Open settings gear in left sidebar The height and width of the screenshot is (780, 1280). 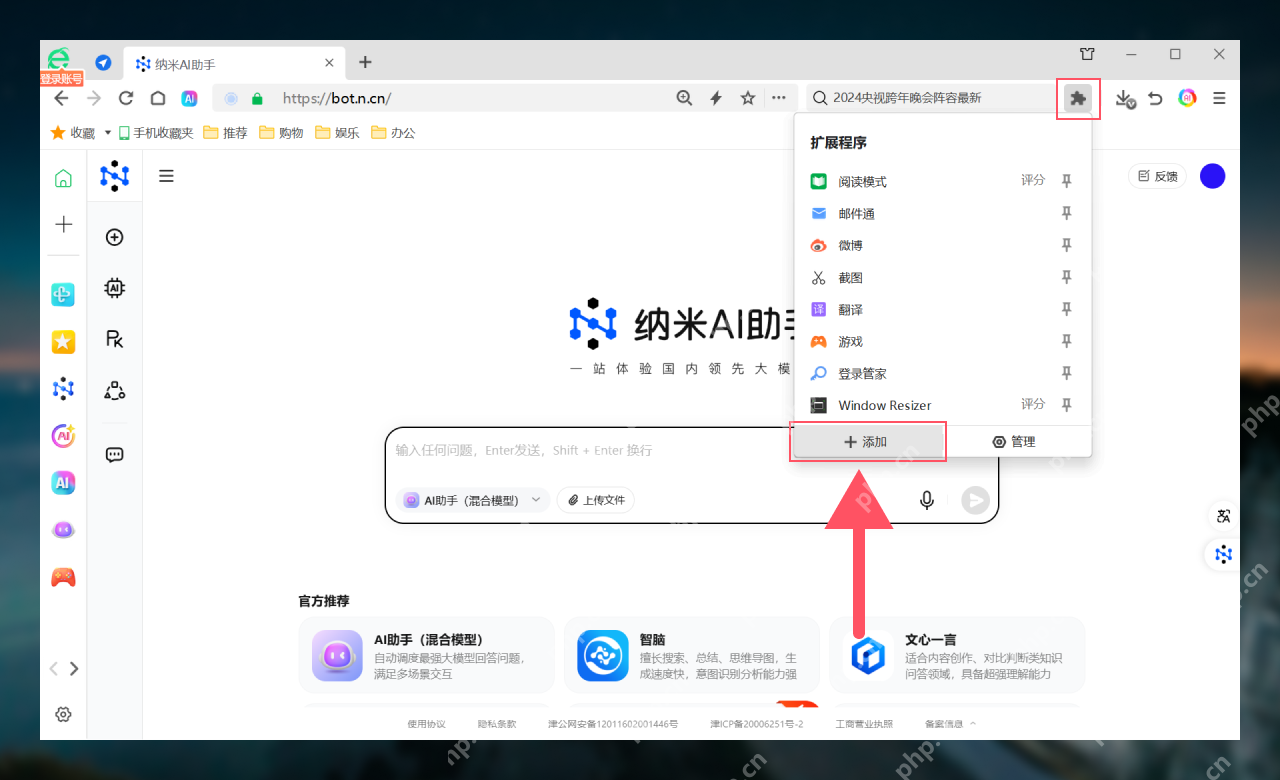point(63,714)
